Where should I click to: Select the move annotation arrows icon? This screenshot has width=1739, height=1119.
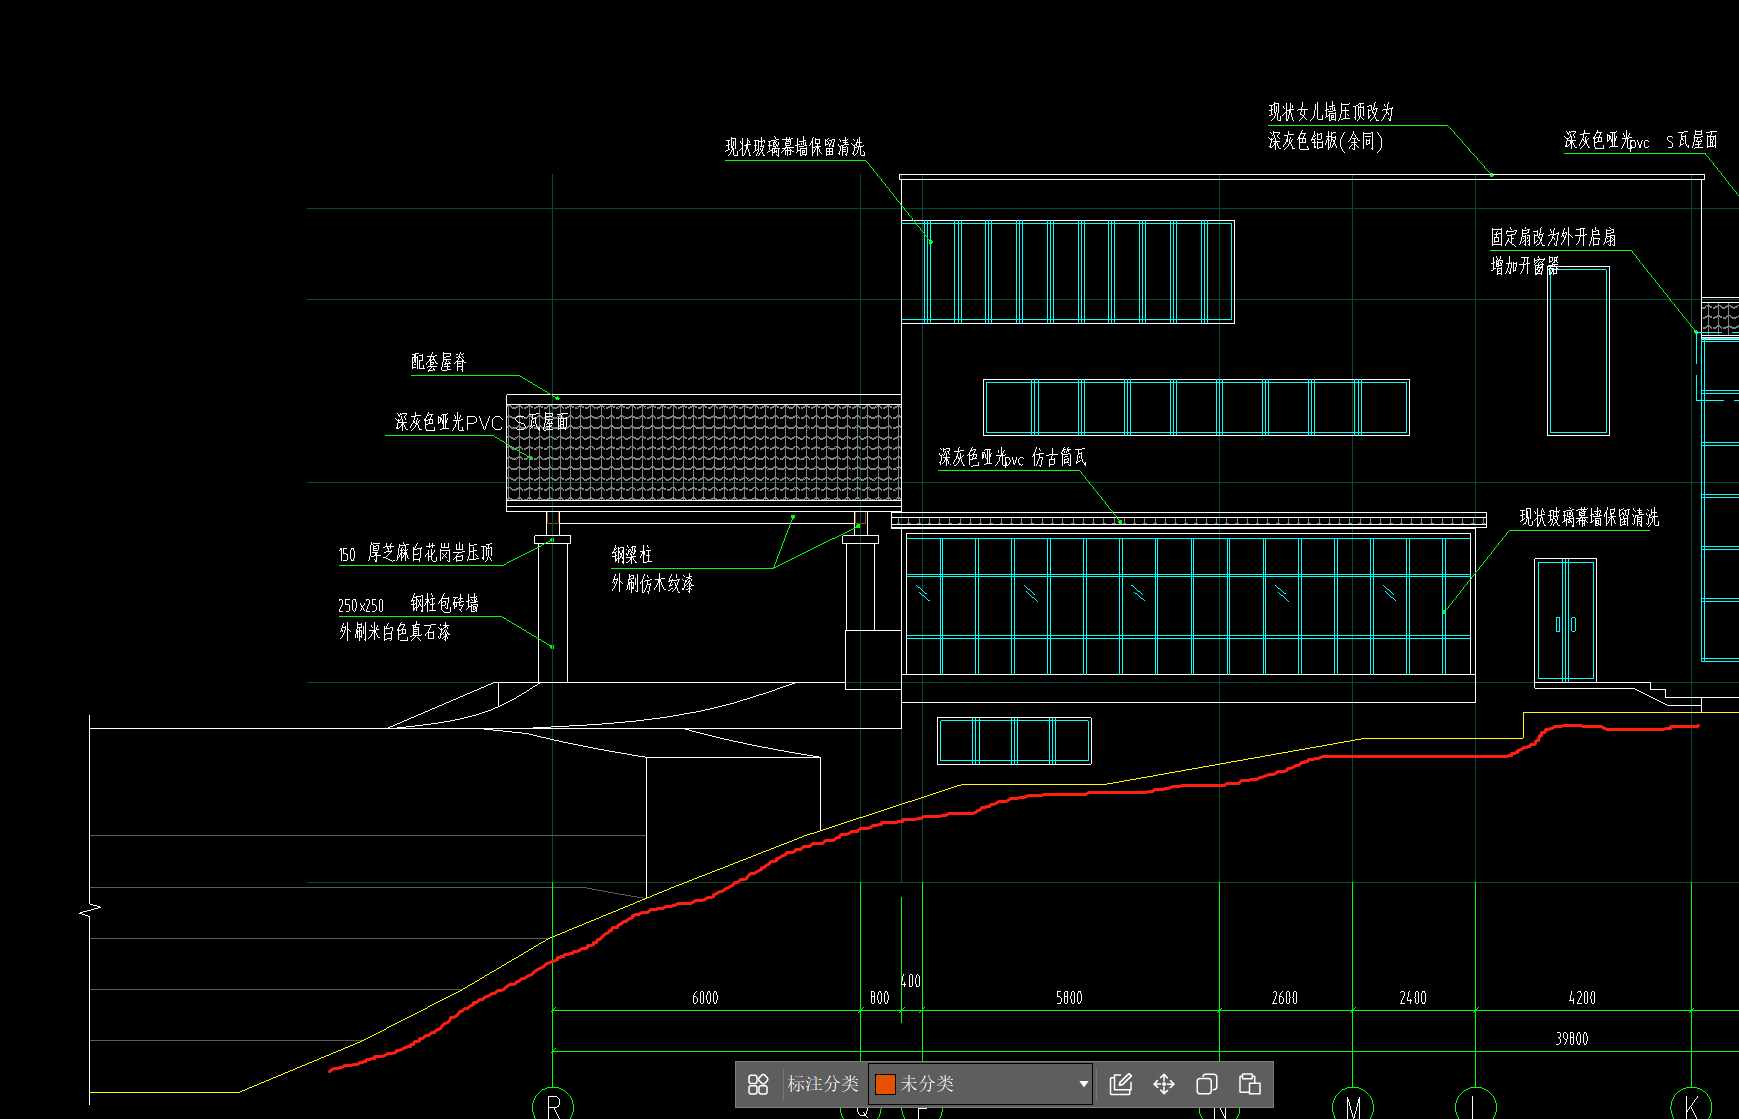click(1164, 1084)
